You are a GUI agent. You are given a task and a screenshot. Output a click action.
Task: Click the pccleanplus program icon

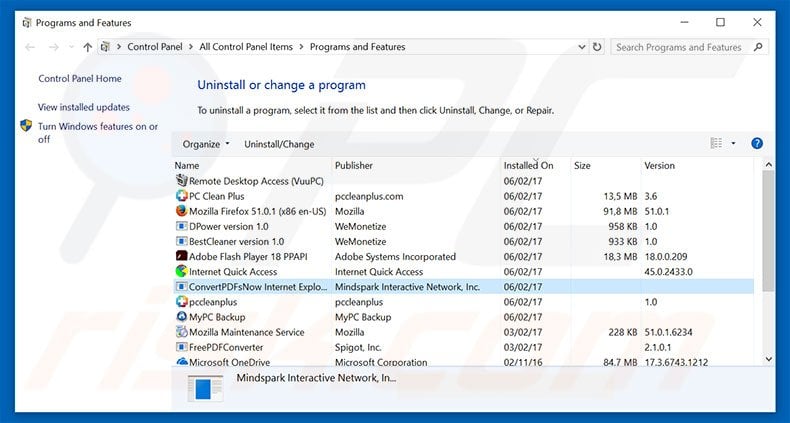[x=181, y=302]
